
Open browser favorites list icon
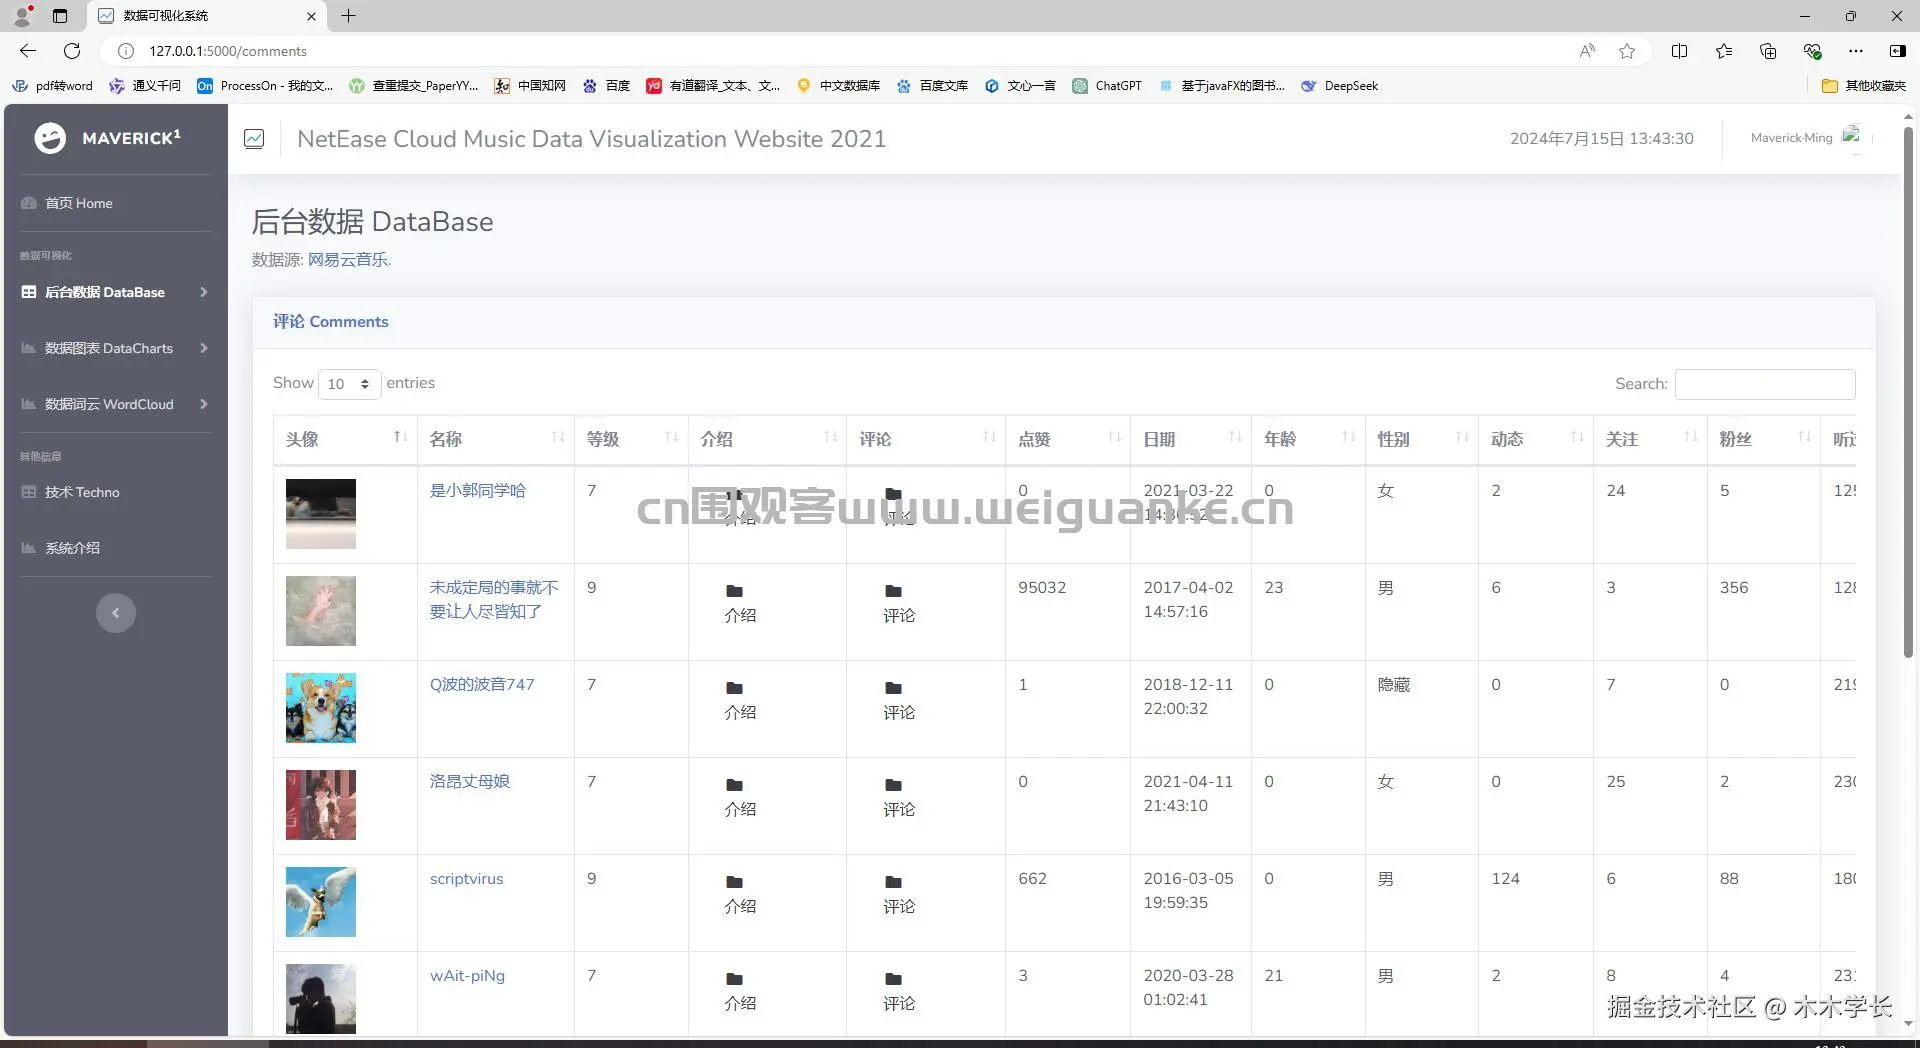tap(1724, 51)
